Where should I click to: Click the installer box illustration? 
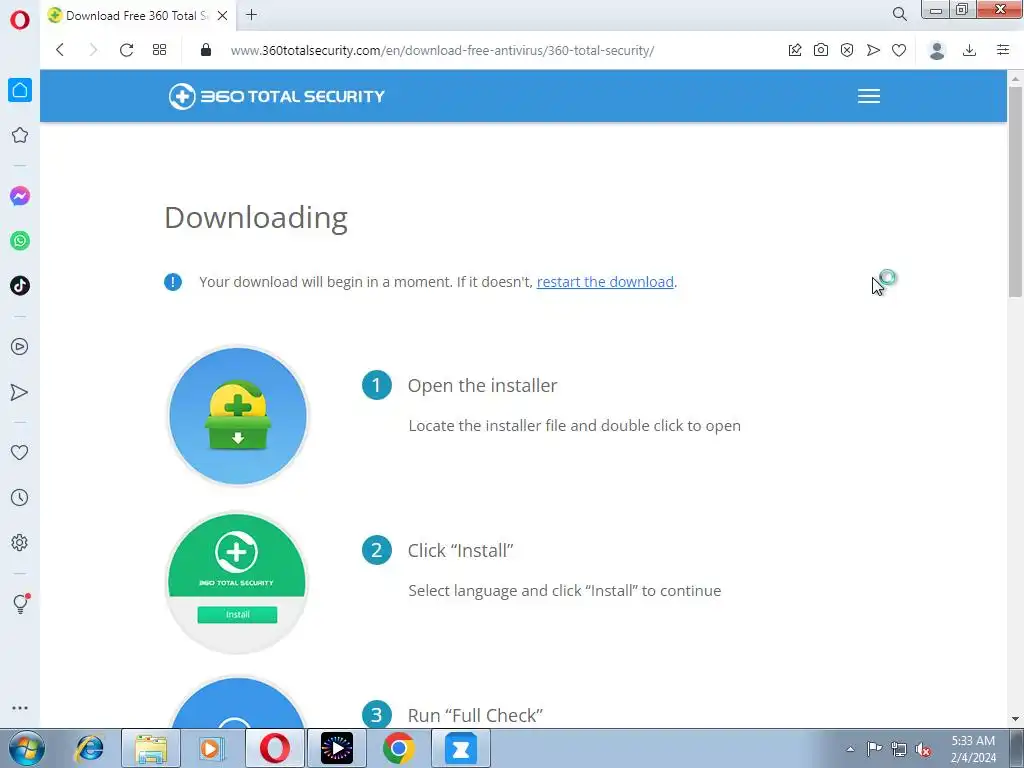238,415
